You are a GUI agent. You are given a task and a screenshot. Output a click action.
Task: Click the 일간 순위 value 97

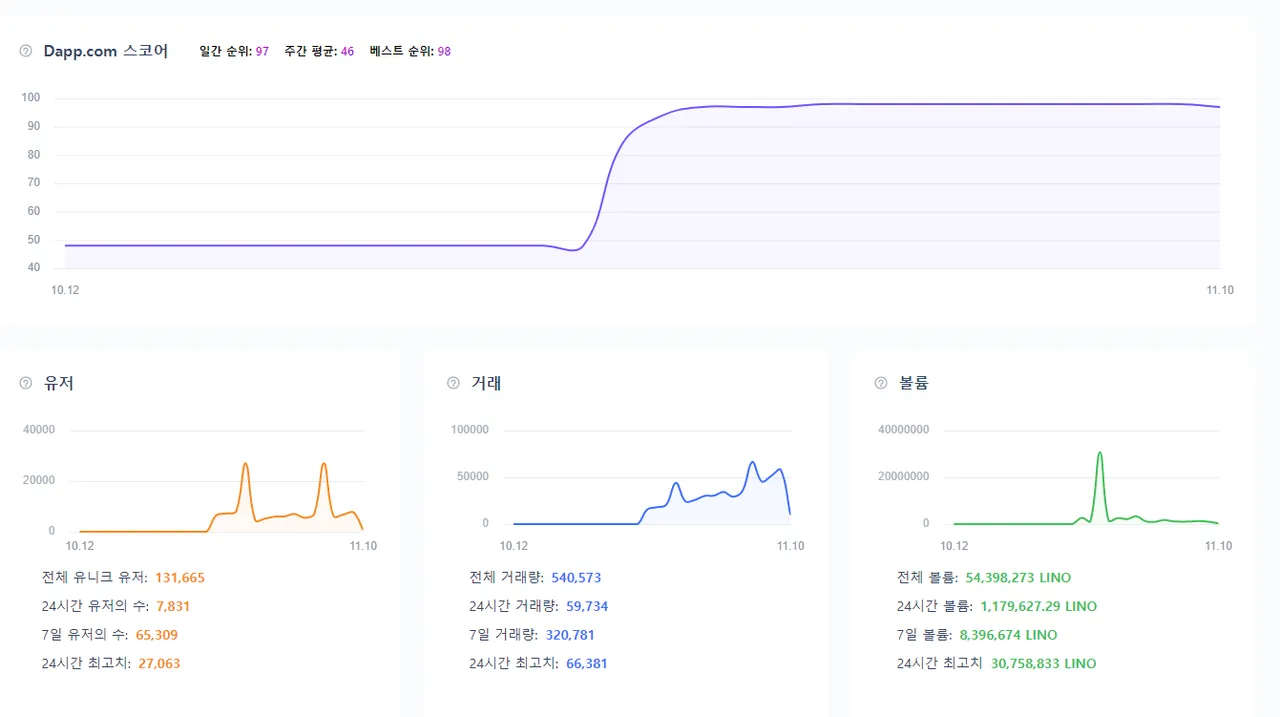(262, 51)
